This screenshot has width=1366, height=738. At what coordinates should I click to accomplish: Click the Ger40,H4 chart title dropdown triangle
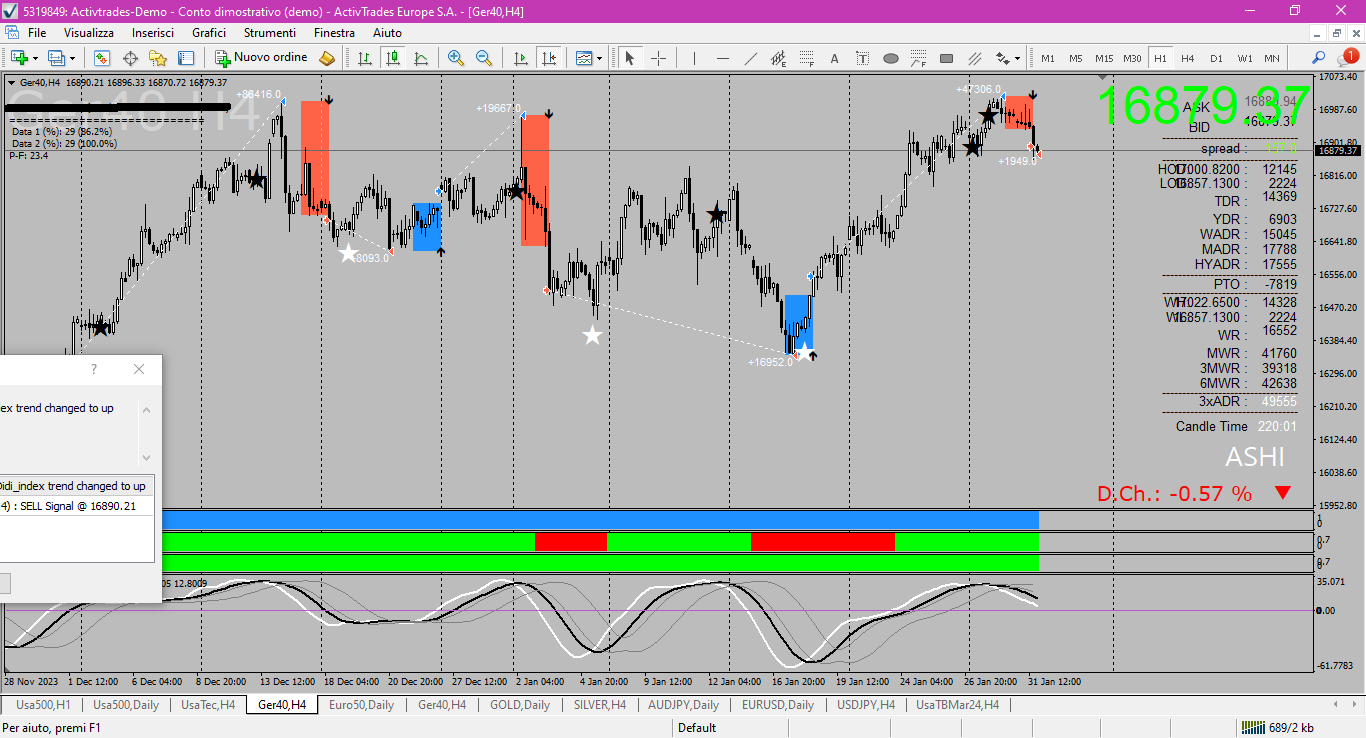coord(11,82)
